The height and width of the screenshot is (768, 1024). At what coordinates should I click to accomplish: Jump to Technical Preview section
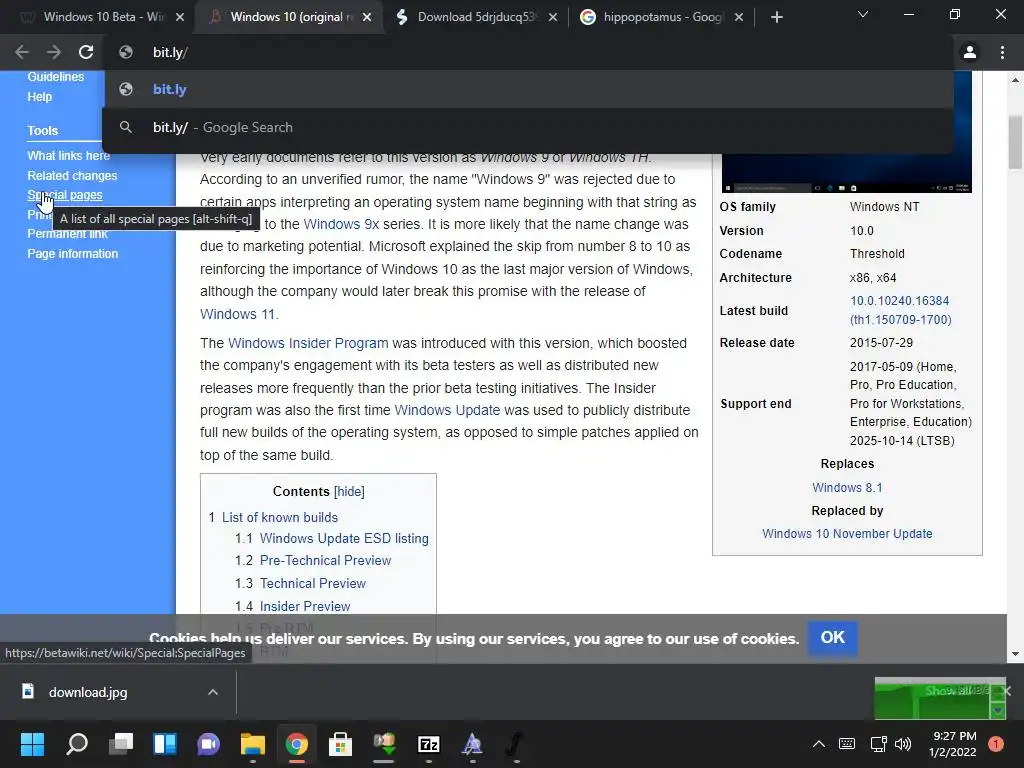pos(313,583)
